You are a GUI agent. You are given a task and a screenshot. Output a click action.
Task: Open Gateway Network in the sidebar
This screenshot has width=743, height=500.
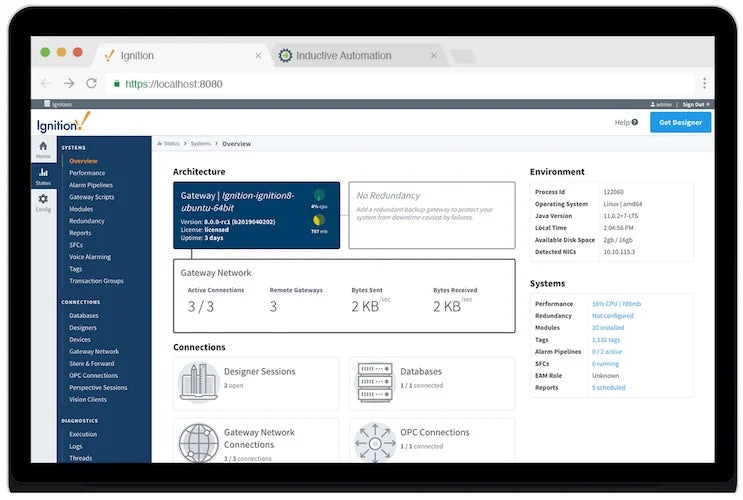(x=94, y=351)
